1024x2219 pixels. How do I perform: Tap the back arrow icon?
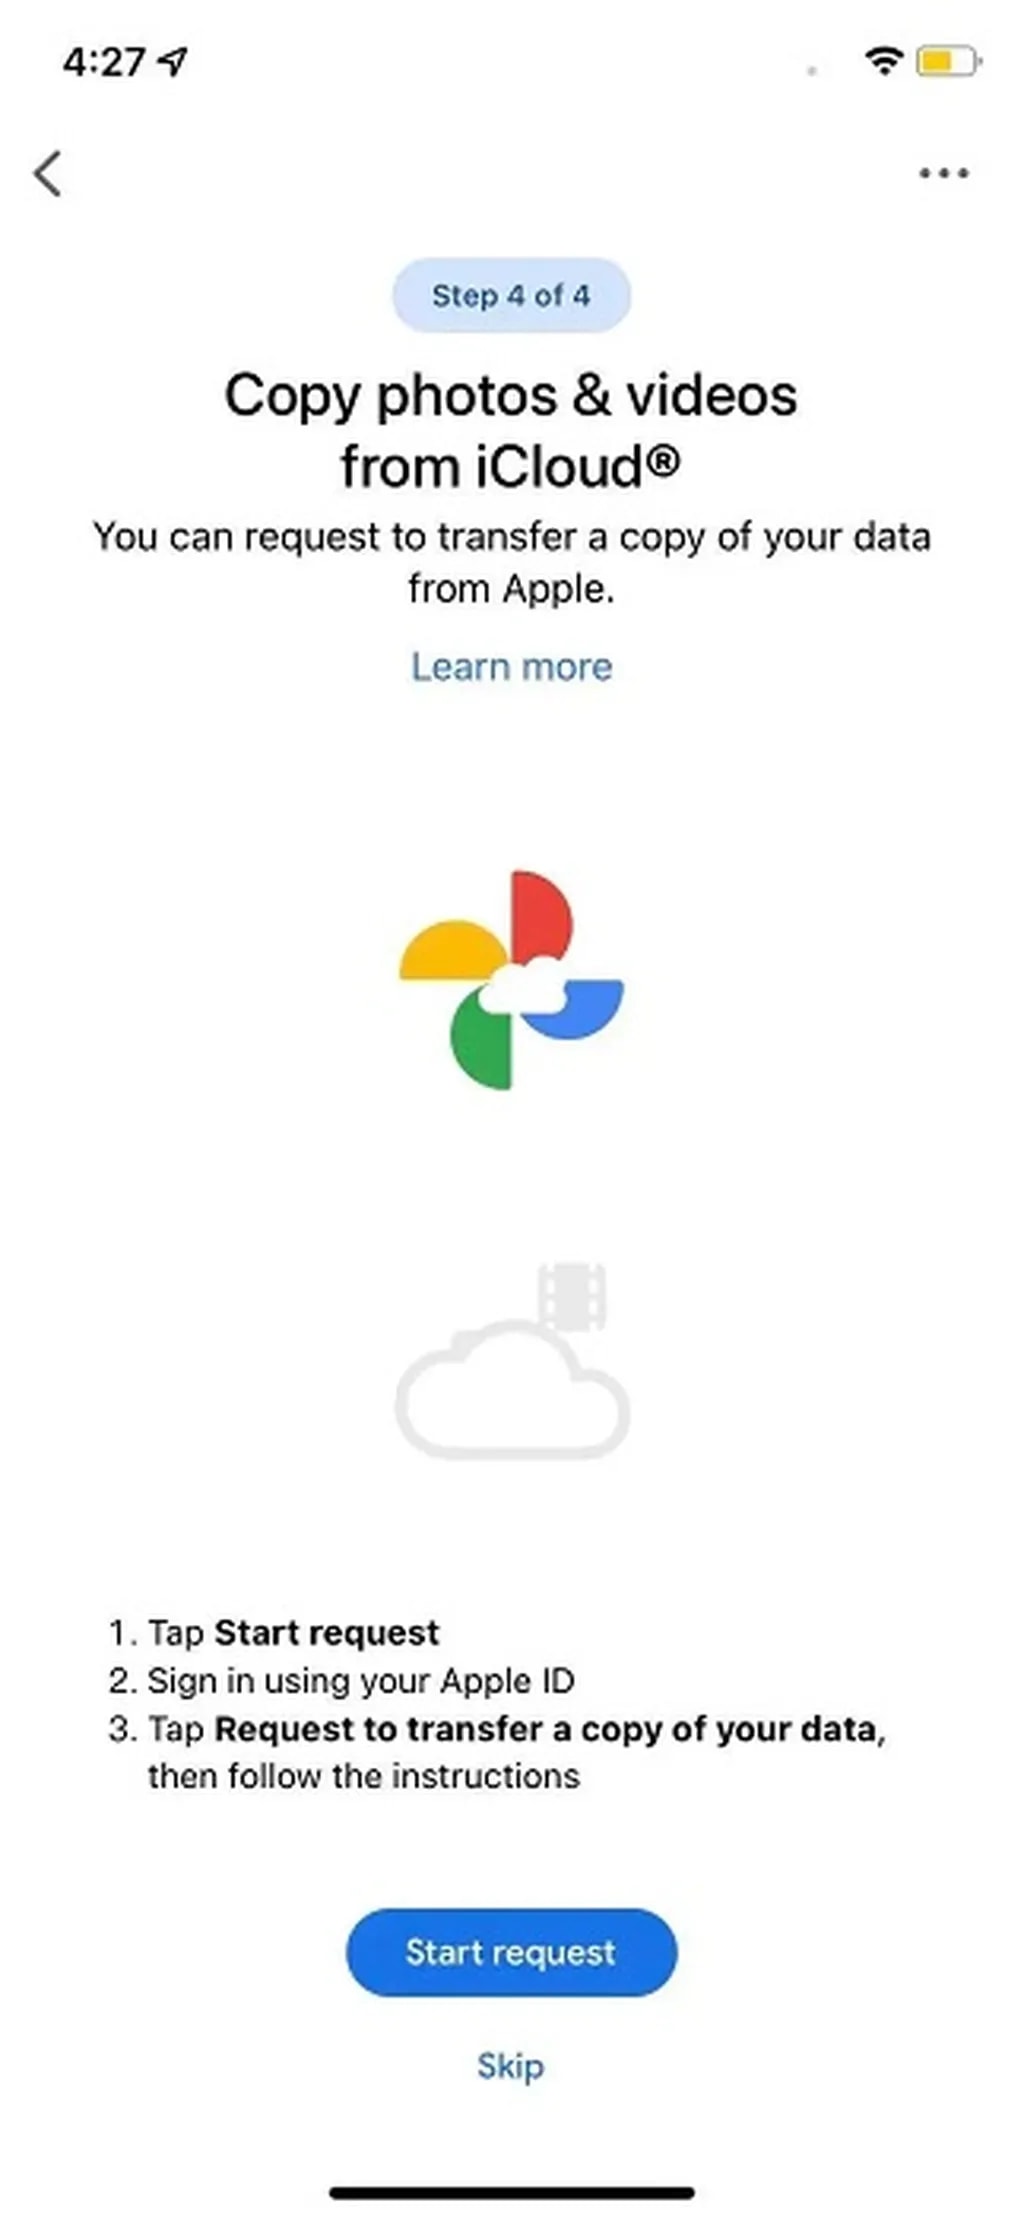(48, 174)
